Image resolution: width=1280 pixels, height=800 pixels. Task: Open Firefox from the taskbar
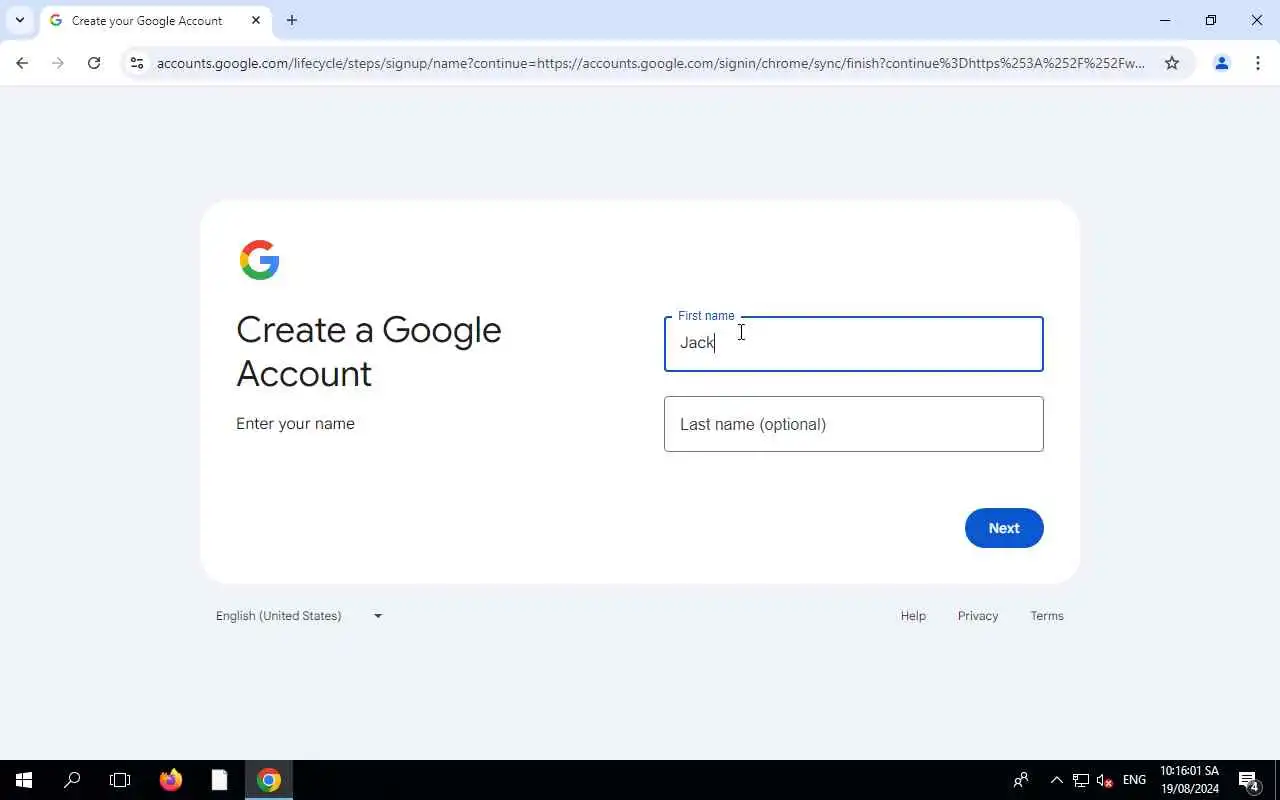click(171, 780)
